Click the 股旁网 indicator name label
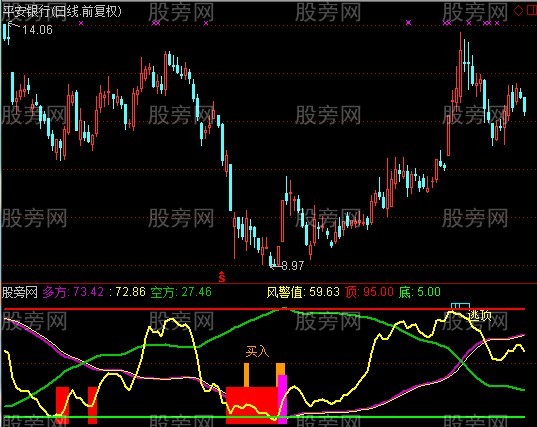537x427 pixels. [x=20, y=292]
